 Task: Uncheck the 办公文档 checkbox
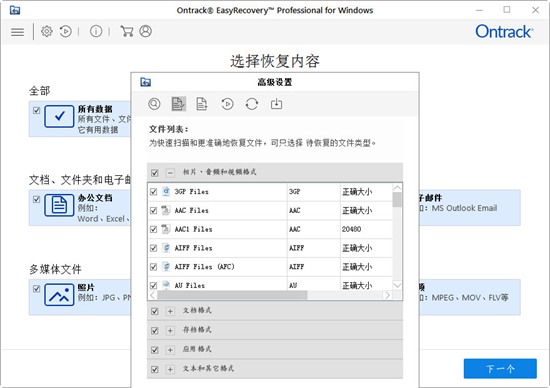36,199
